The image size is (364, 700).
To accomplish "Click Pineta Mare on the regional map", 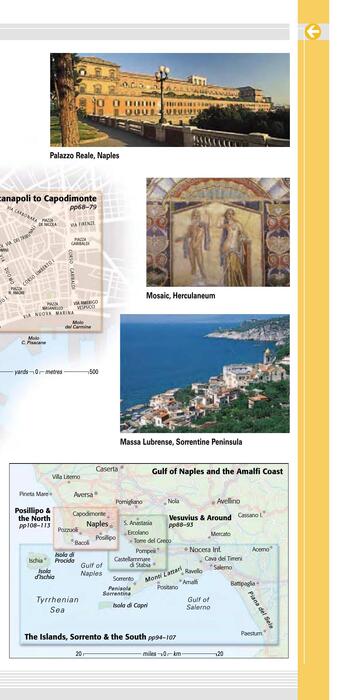I will pyautogui.click(x=33, y=494).
